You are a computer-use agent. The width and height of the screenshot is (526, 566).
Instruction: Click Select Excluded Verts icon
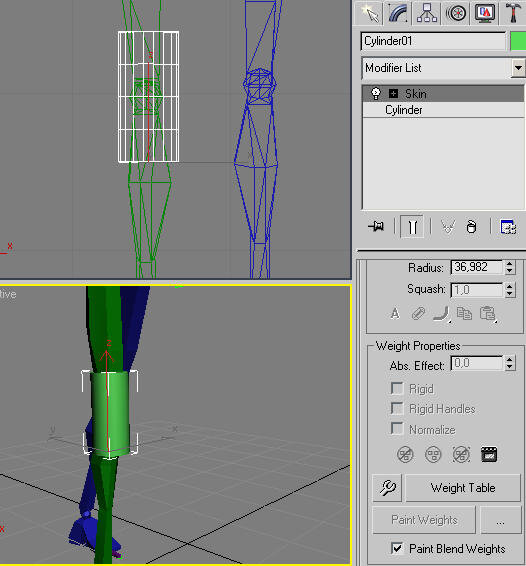pyautogui.click(x=461, y=454)
